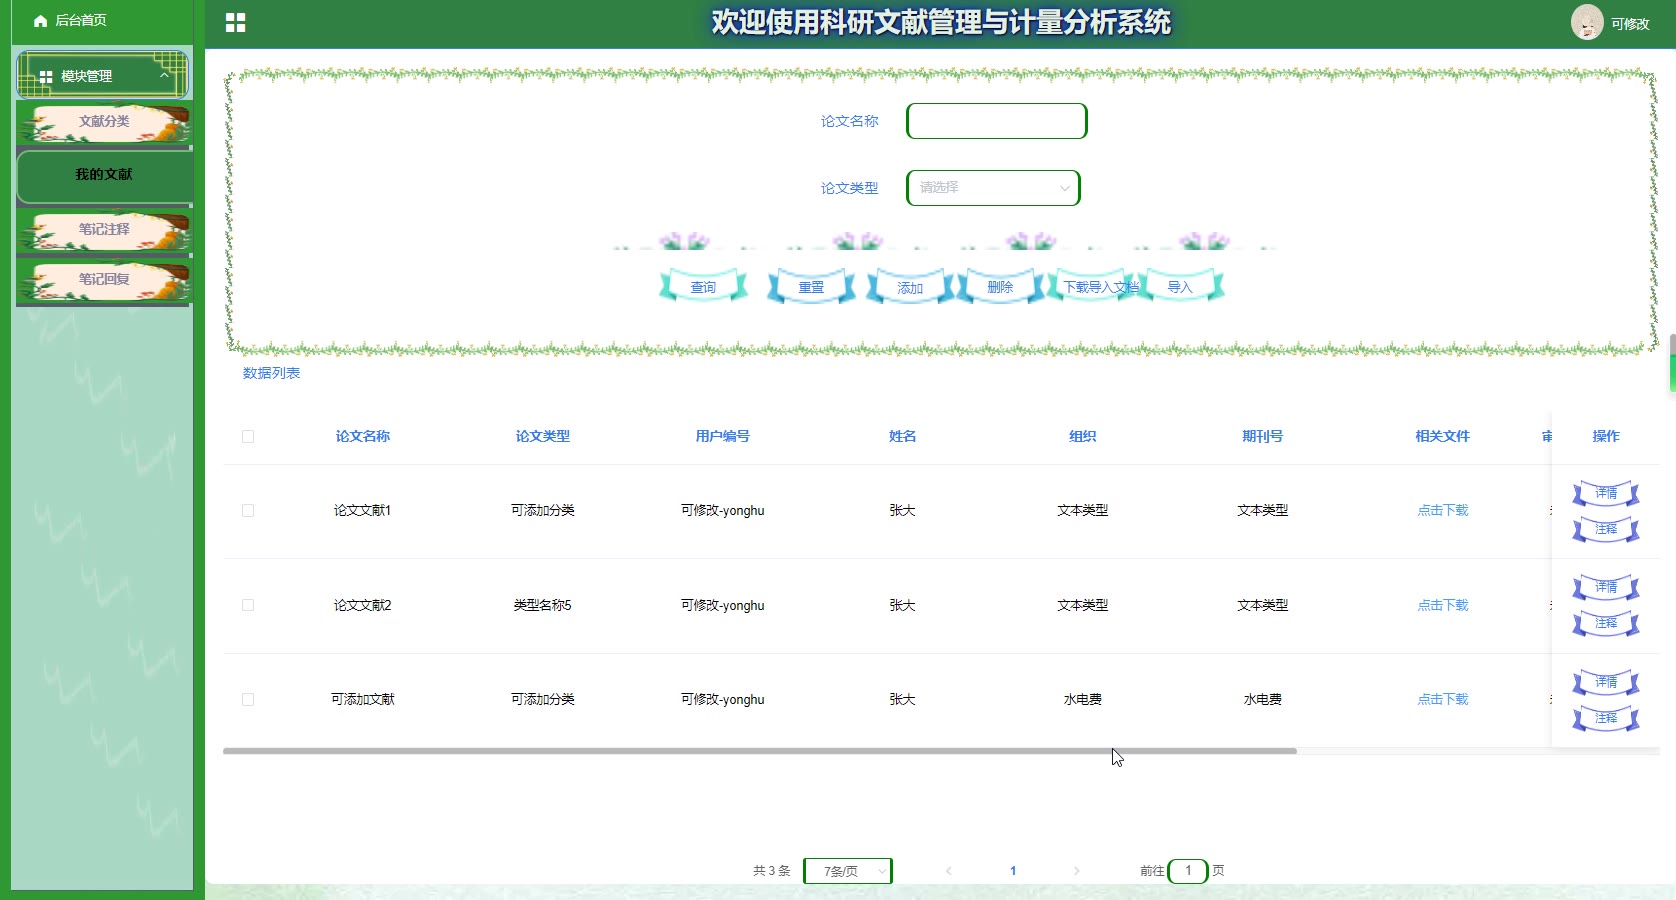This screenshot has width=1676, height=900.
Task: Select page 1 in pagination
Action: 1013,871
